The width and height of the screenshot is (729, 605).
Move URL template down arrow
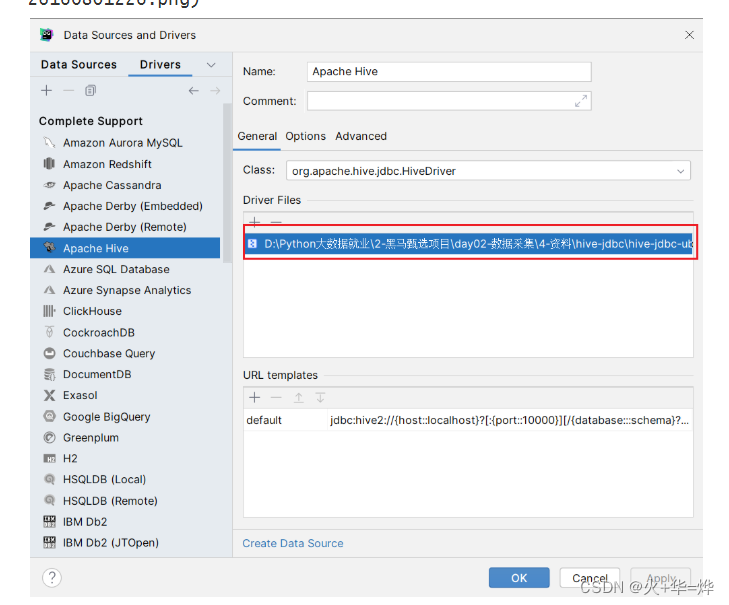tap(320, 398)
